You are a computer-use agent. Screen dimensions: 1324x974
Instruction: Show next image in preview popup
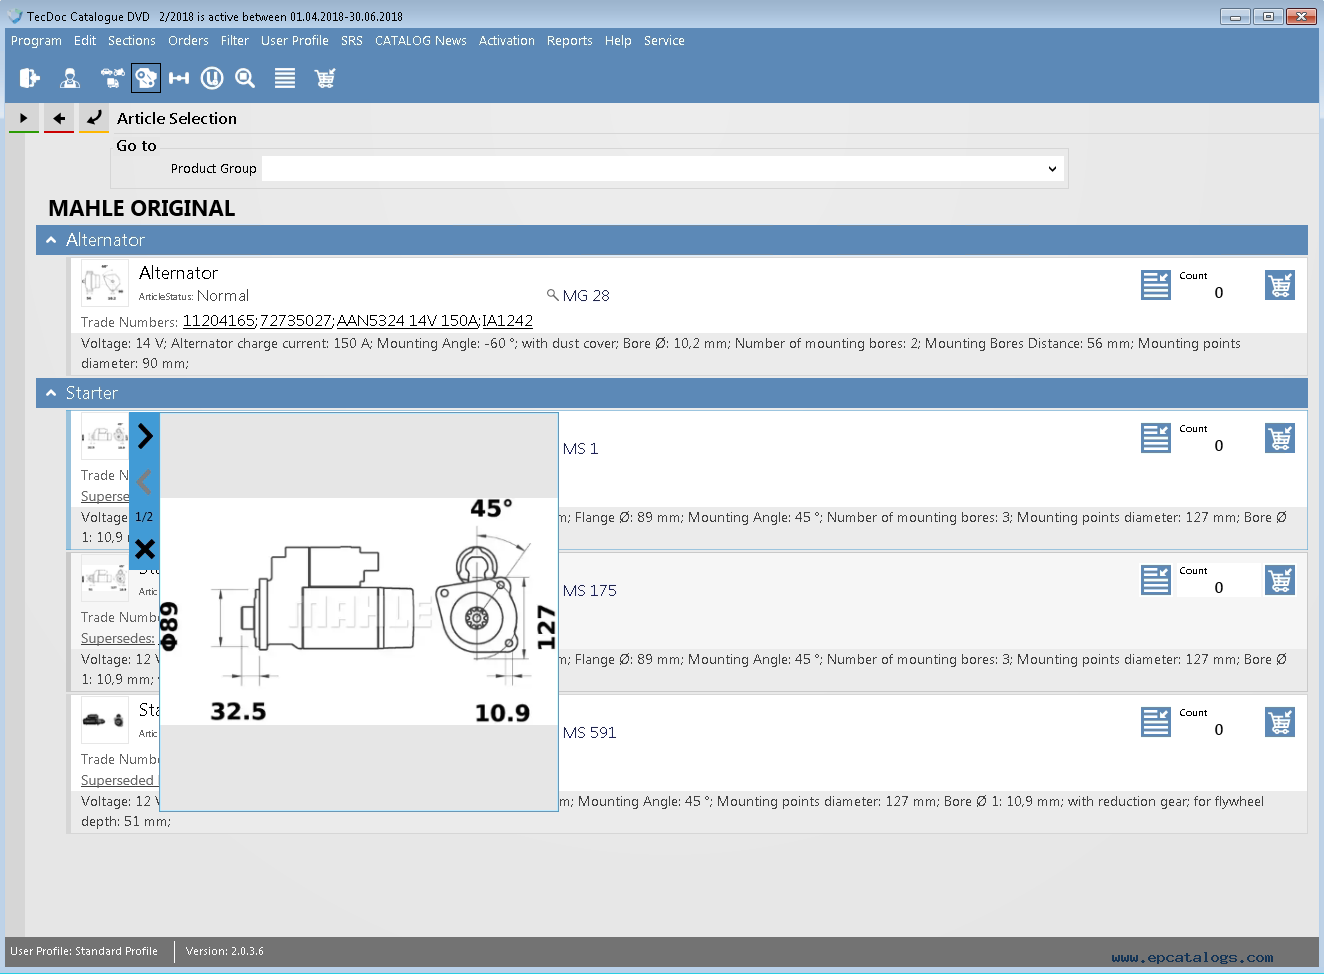pyautogui.click(x=145, y=436)
